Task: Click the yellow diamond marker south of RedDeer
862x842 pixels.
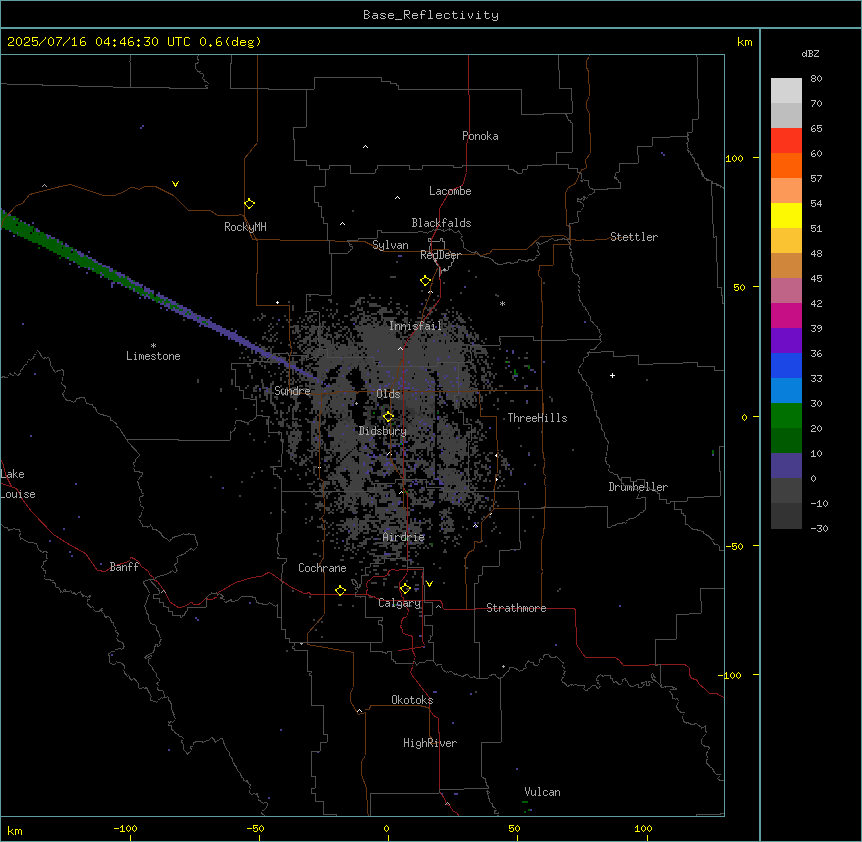Action: coord(425,281)
